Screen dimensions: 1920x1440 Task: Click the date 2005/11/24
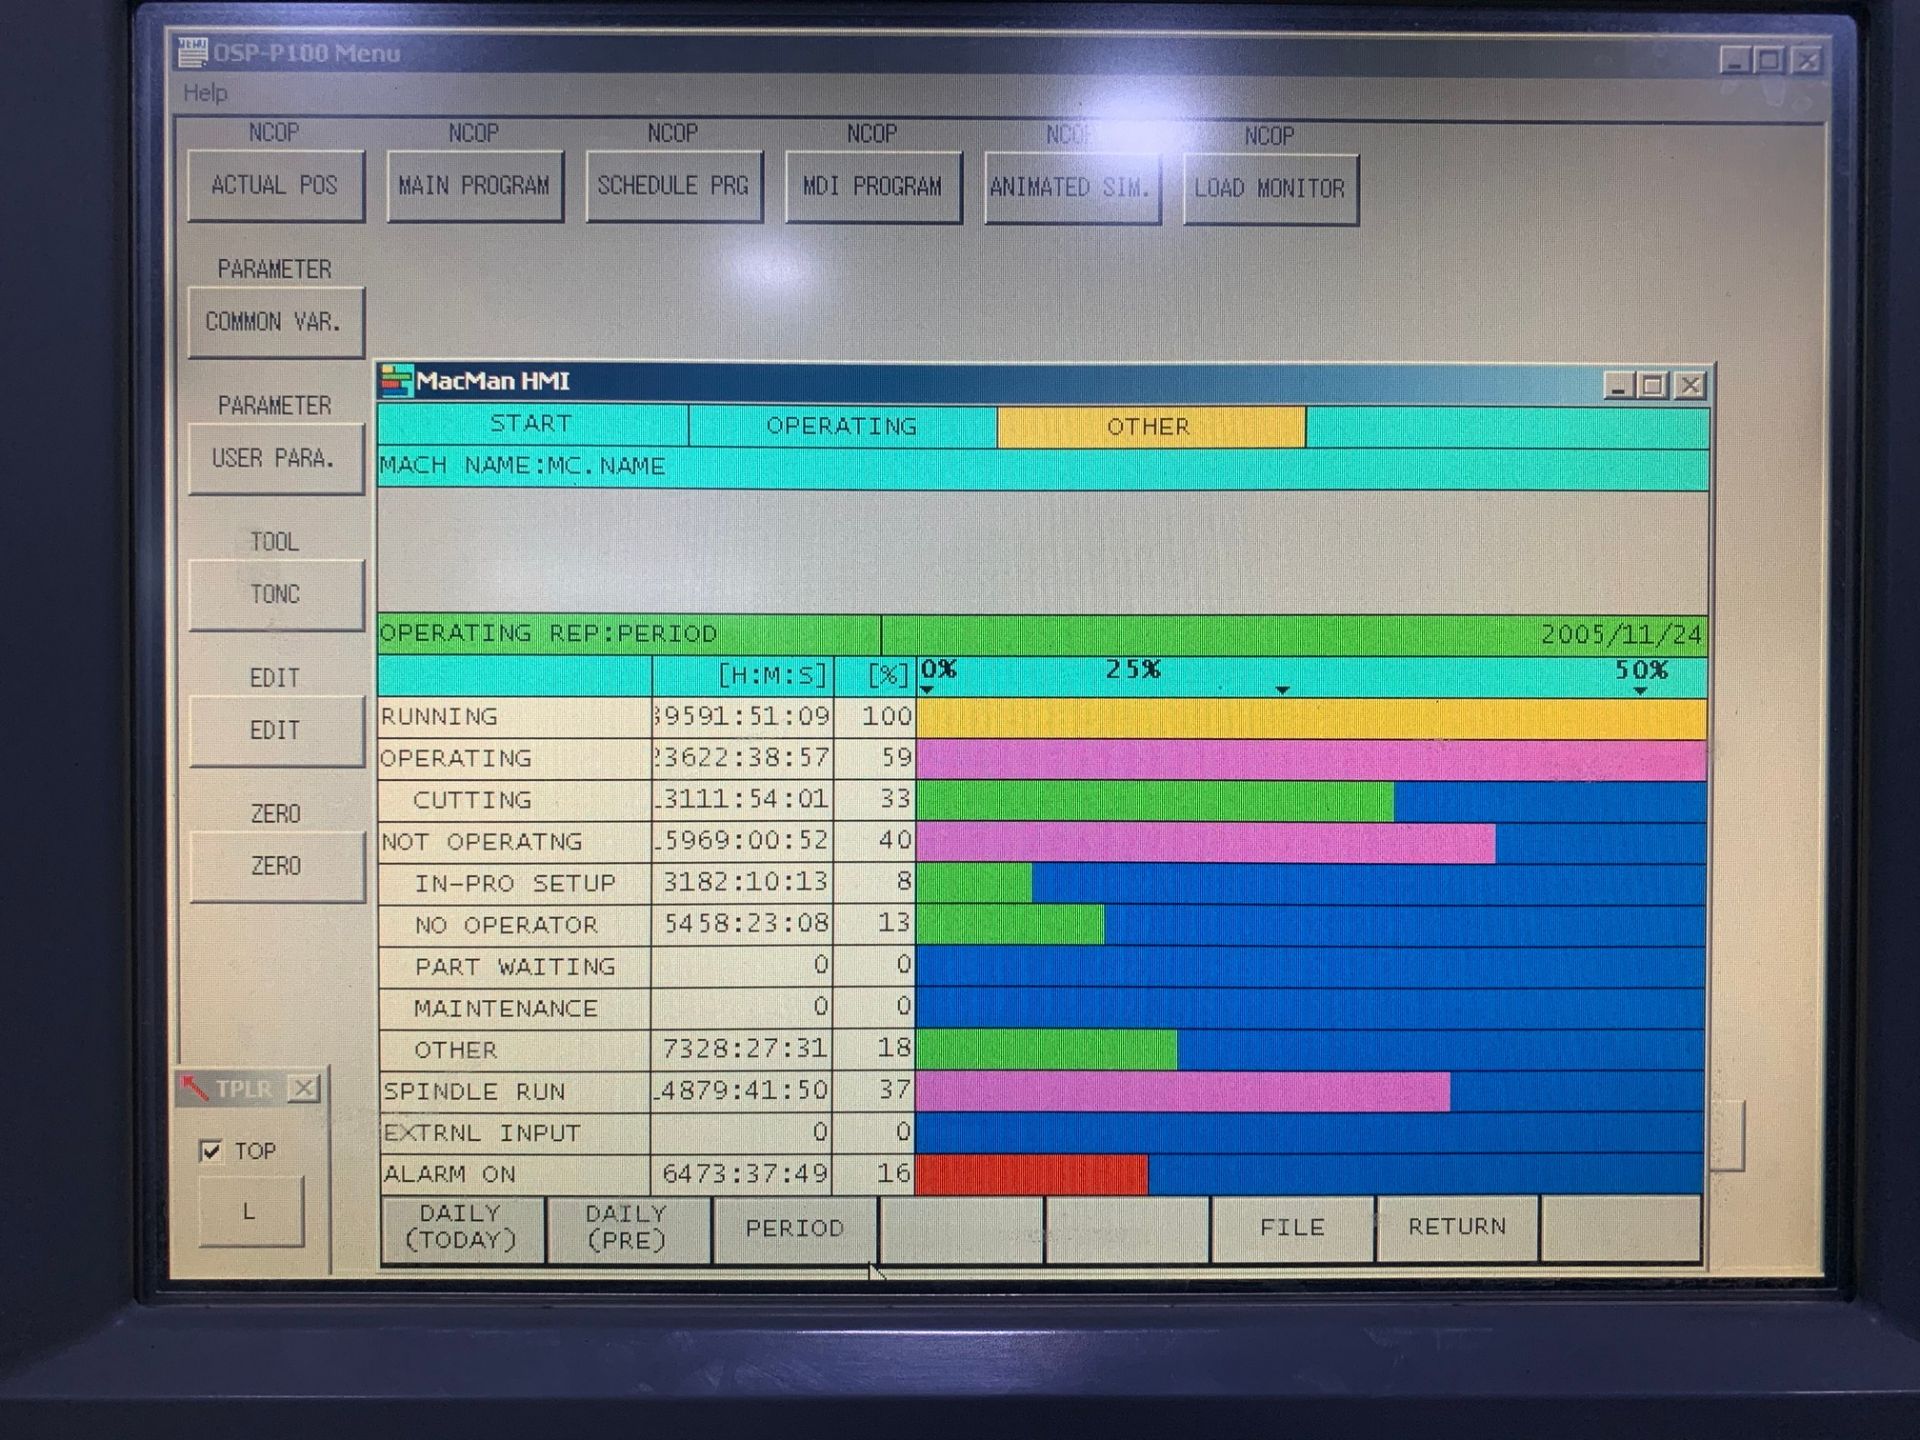1621,635
